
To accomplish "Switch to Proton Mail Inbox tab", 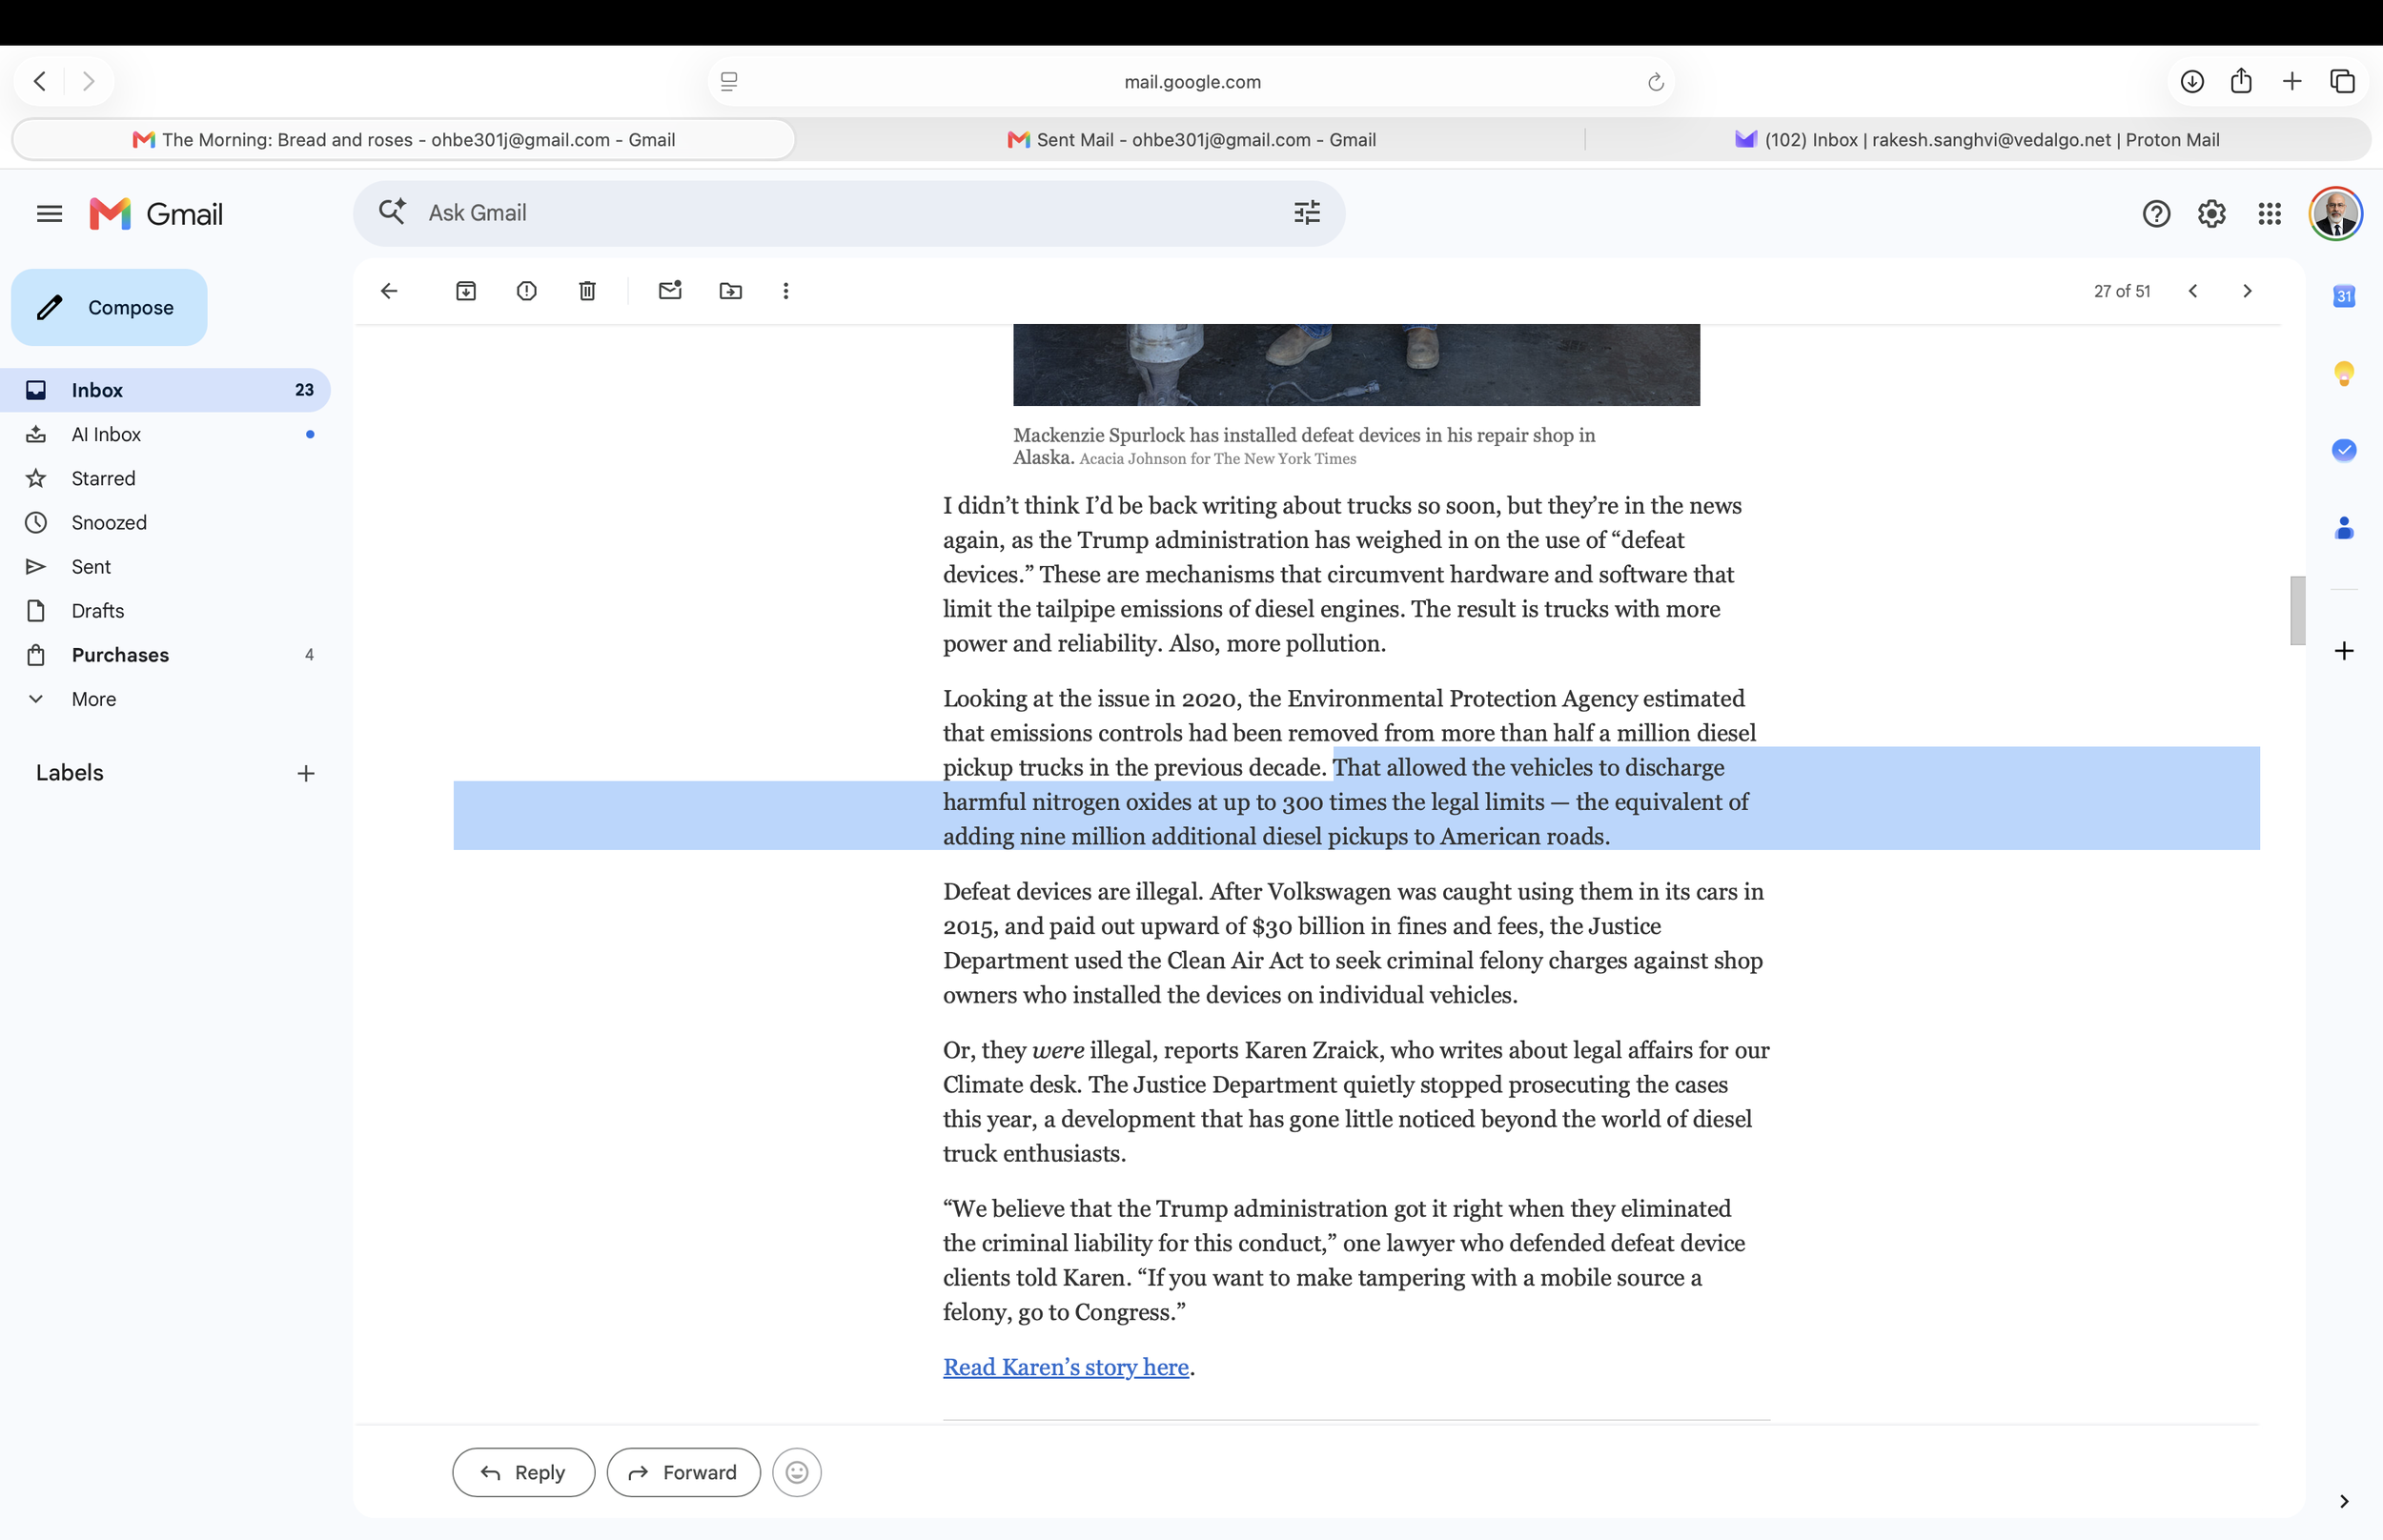I will (1977, 140).
